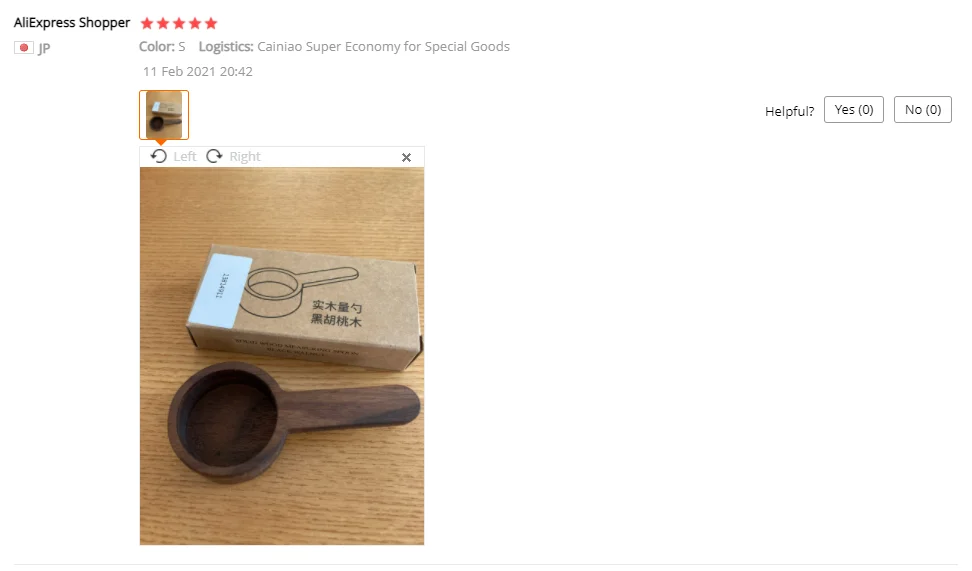972x571 pixels.
Task: Vote No (0) on review helpfulness
Action: pos(922,110)
